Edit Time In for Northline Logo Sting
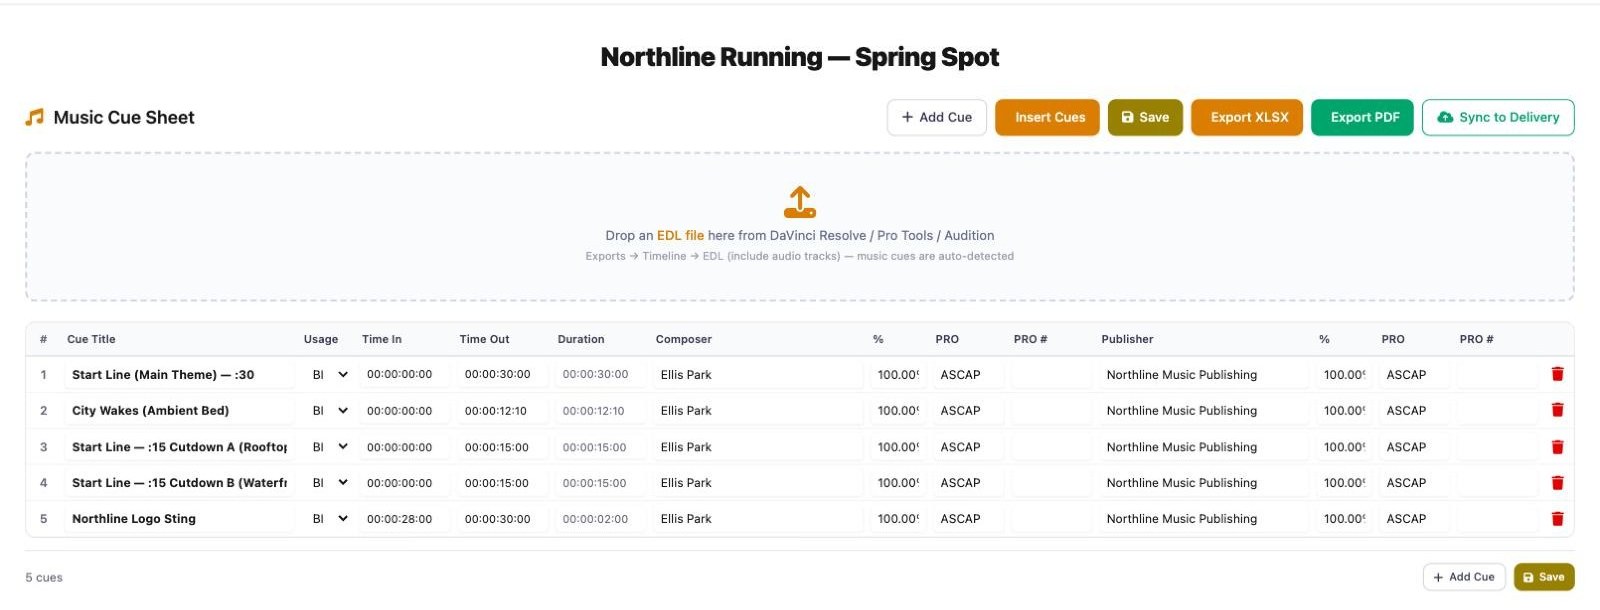The image size is (1600, 610). tap(405, 519)
